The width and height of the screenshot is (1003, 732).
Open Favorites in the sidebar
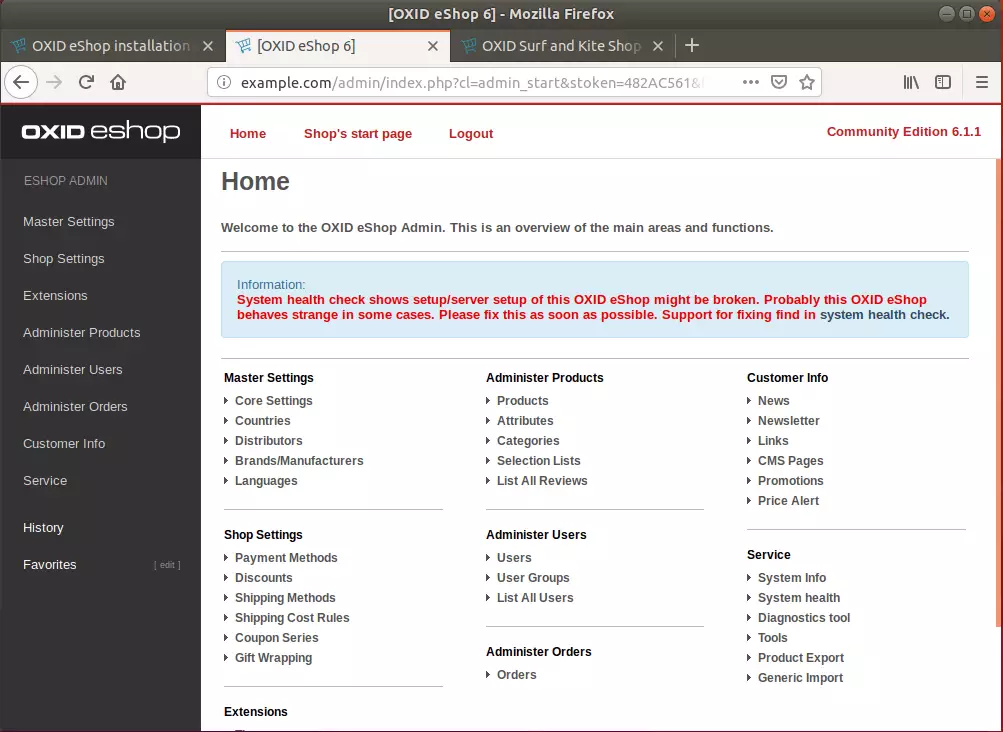point(49,565)
